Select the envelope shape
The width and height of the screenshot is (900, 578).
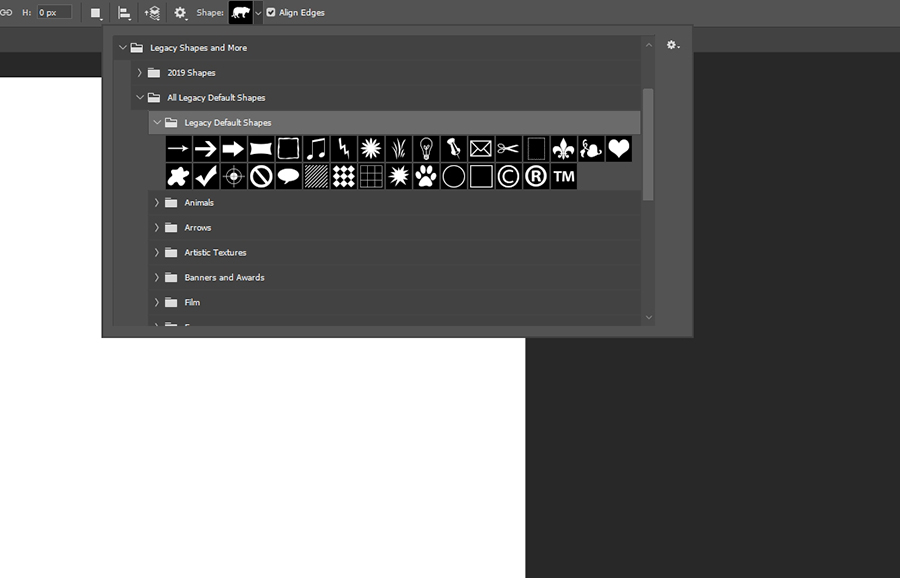click(x=481, y=149)
